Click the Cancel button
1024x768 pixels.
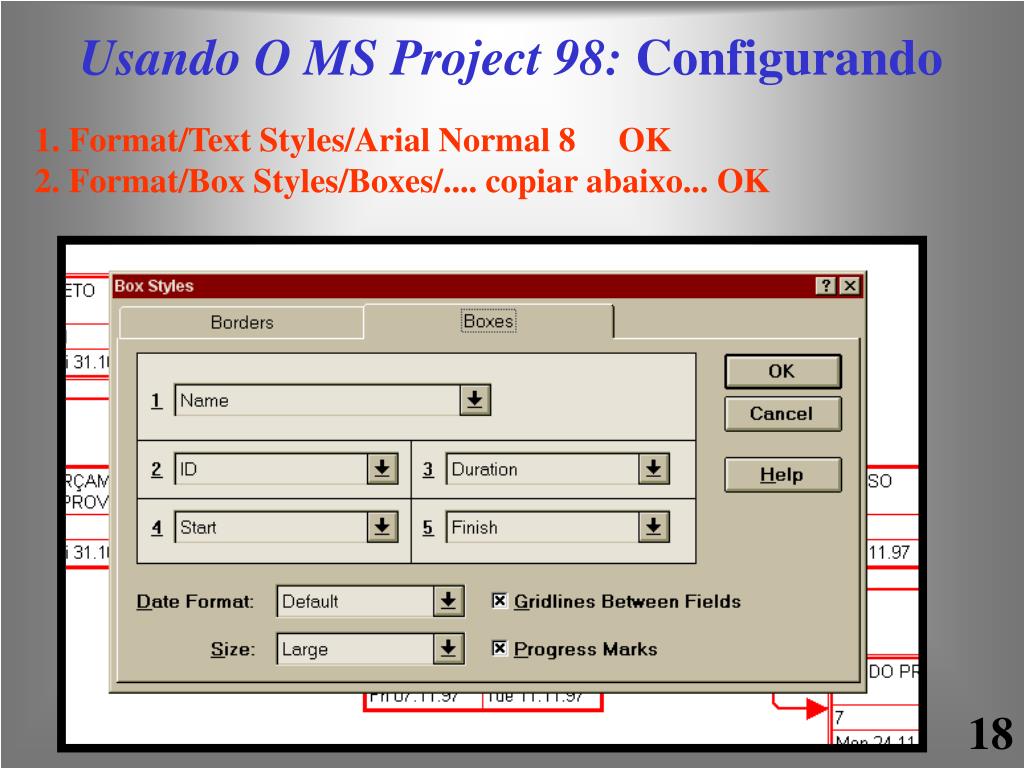[x=782, y=413]
